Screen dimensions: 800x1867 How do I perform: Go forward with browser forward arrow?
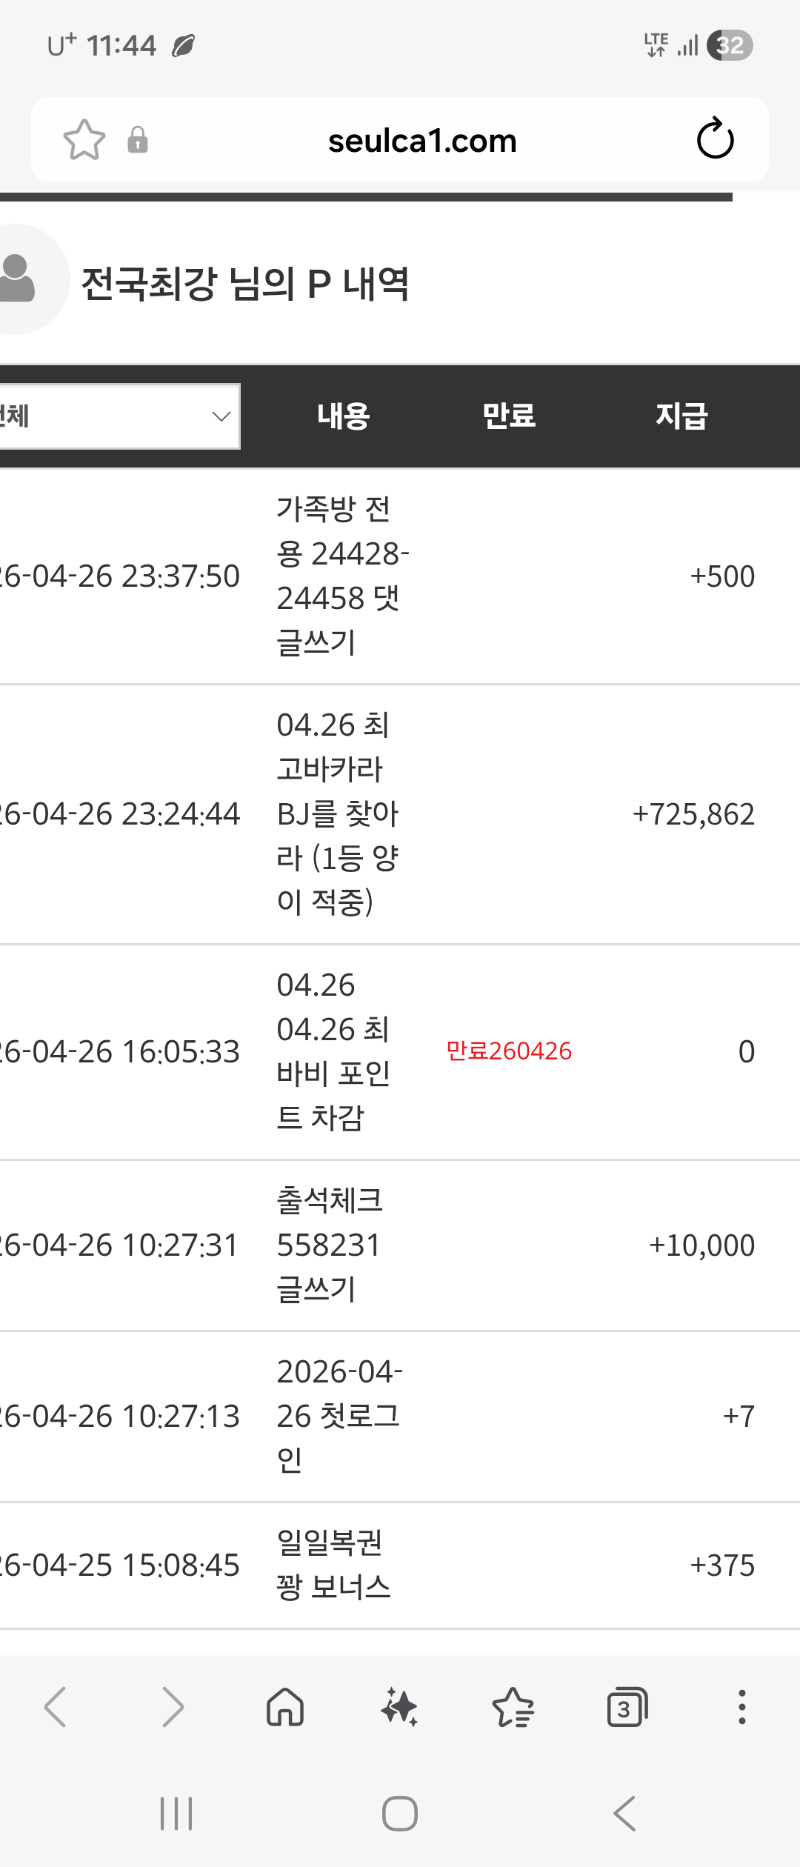(x=172, y=1707)
